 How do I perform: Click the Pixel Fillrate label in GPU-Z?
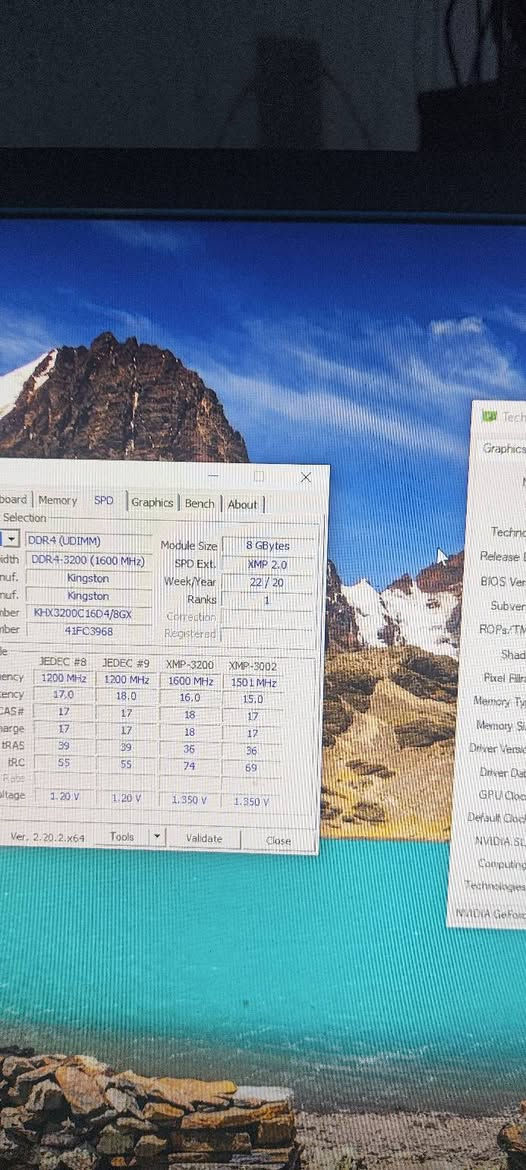click(504, 677)
